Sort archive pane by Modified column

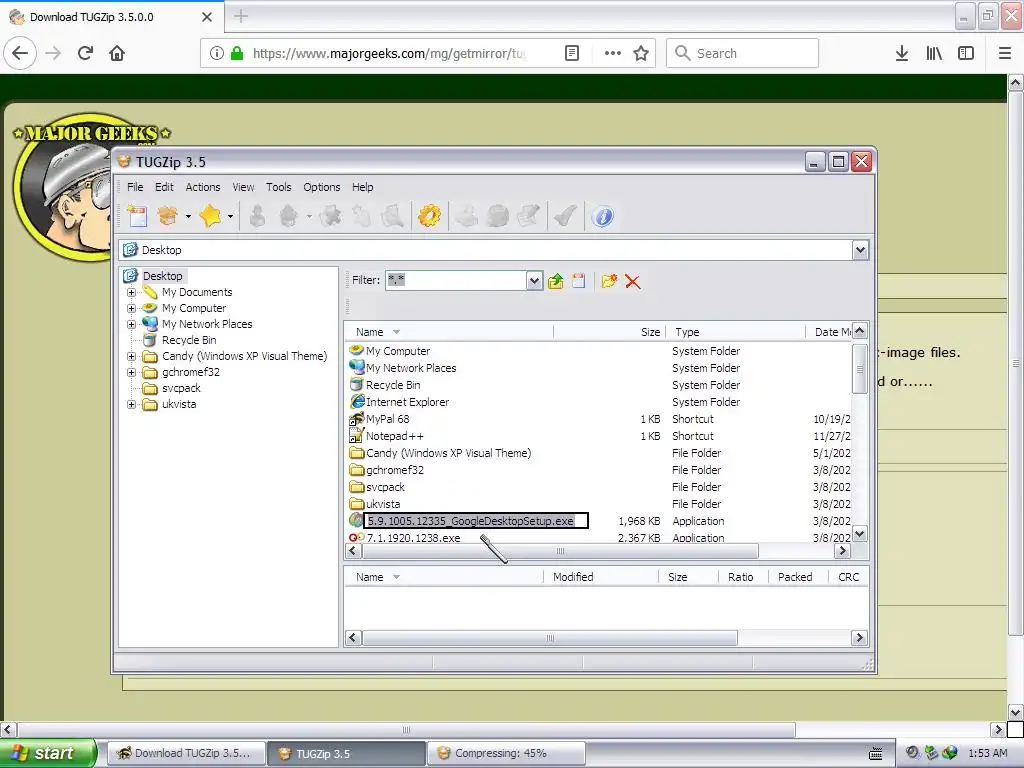[600, 577]
